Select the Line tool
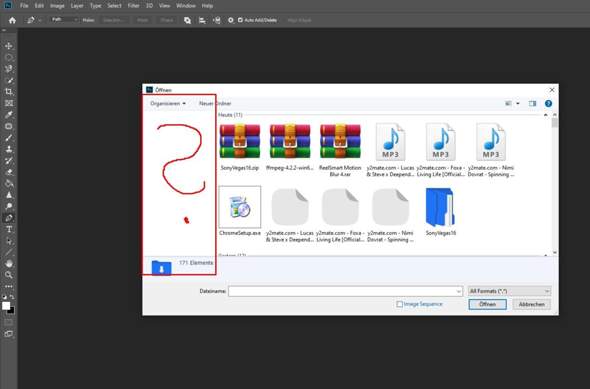The width and height of the screenshot is (590, 389). [x=9, y=252]
